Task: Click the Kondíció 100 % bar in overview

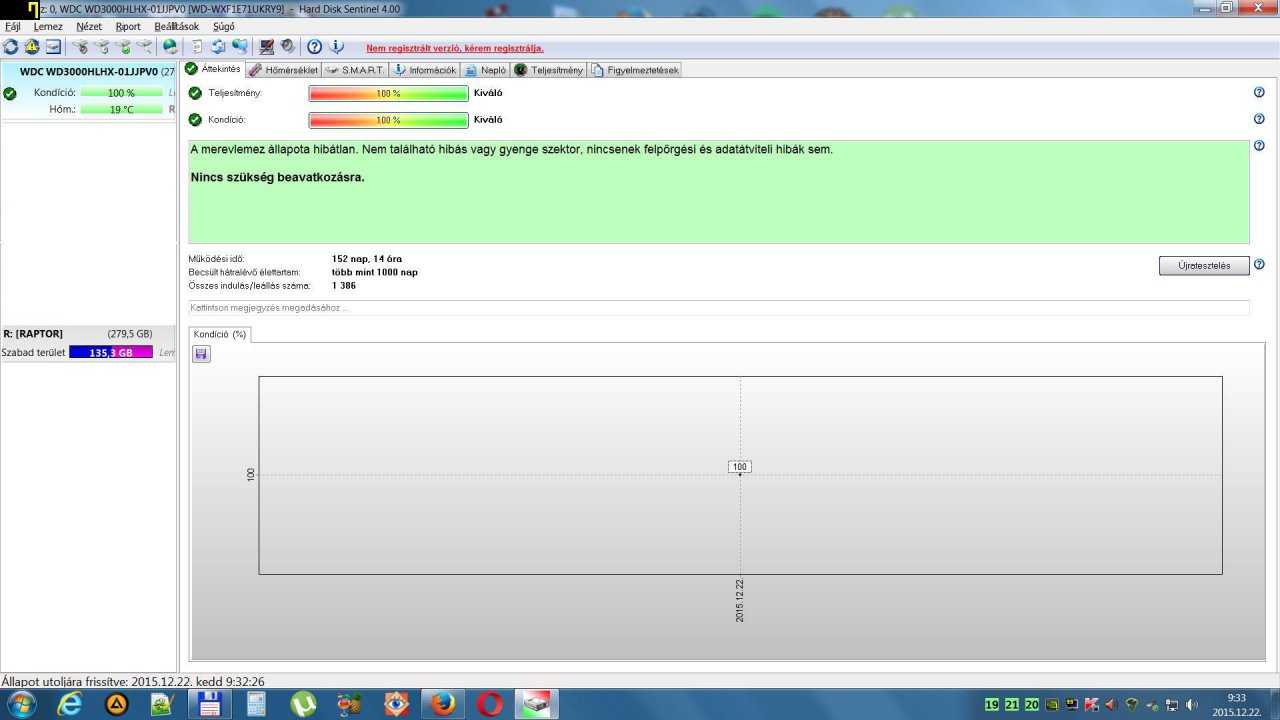Action: point(388,120)
